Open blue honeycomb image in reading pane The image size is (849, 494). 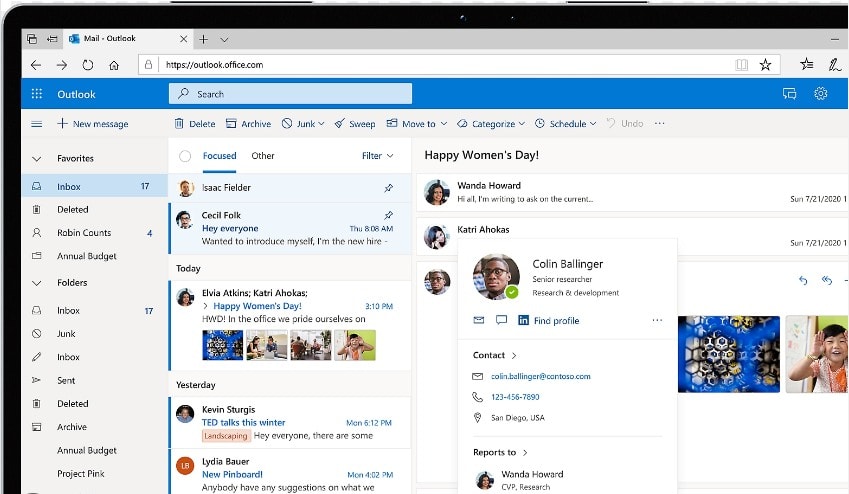729,354
